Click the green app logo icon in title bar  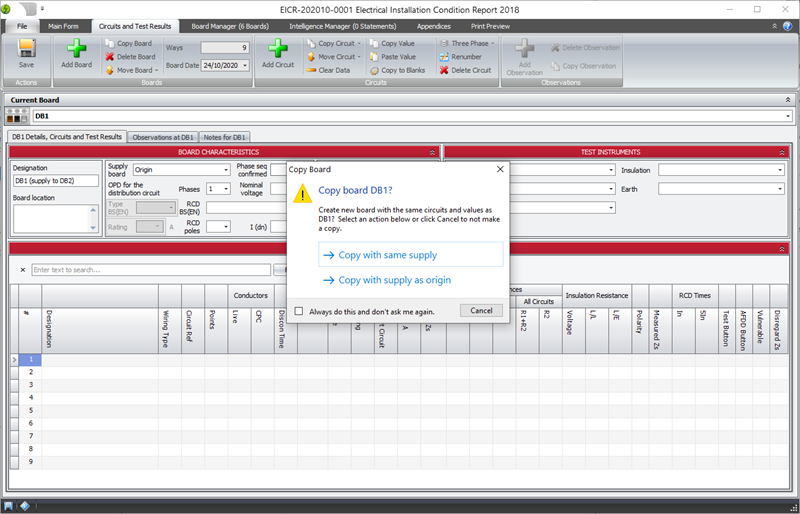(x=6, y=9)
